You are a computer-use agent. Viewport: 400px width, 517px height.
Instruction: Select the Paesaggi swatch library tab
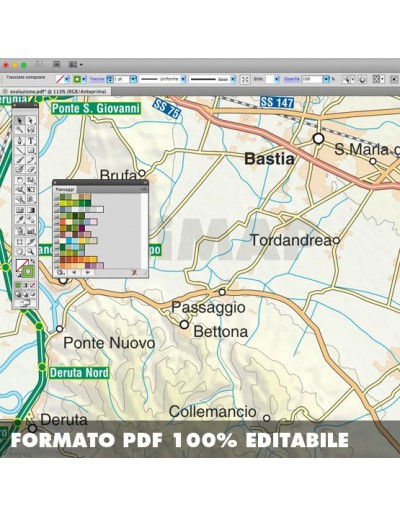(x=65, y=189)
